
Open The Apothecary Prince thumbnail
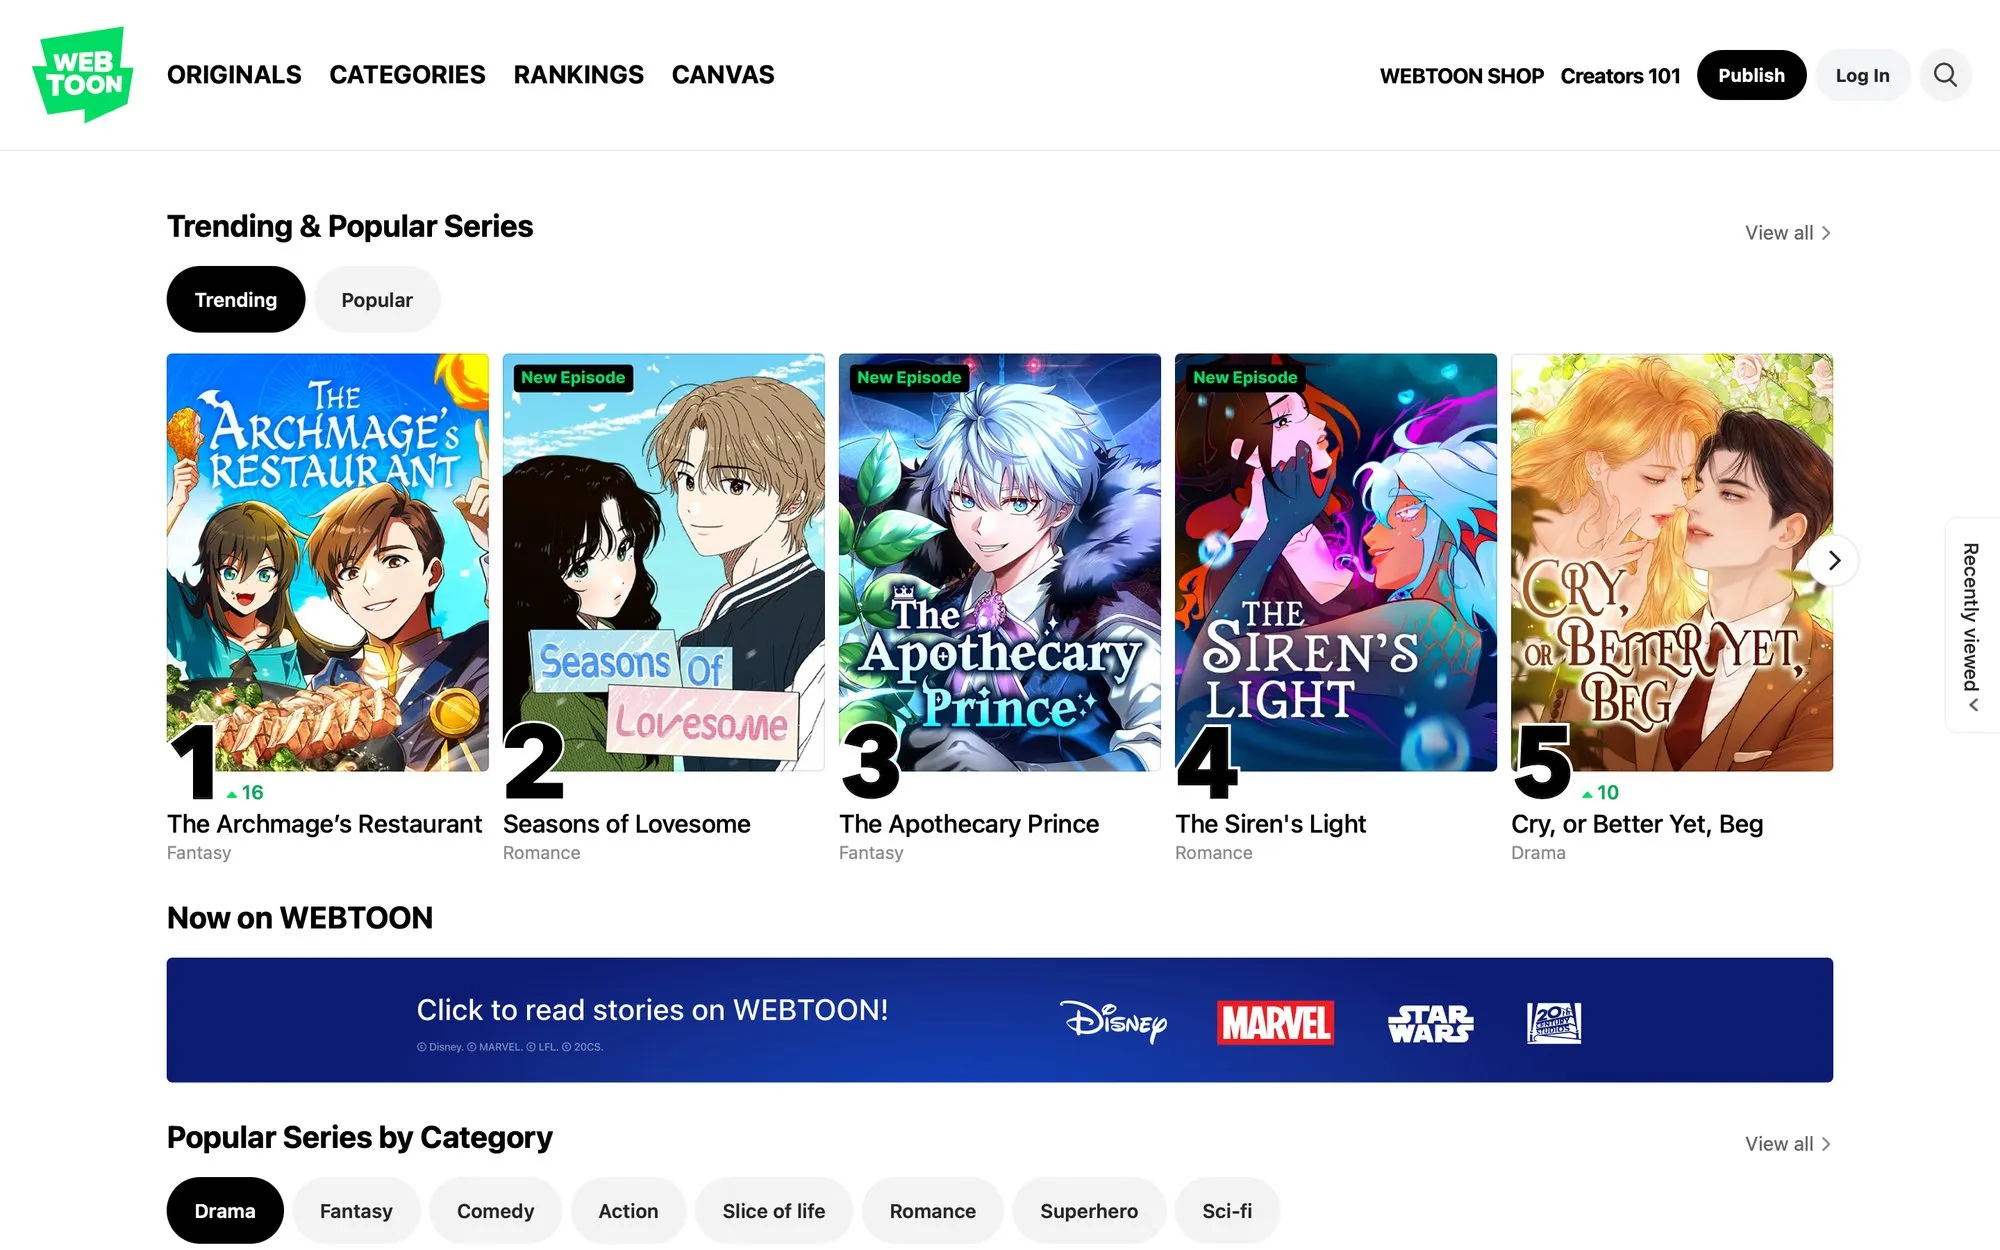999,560
